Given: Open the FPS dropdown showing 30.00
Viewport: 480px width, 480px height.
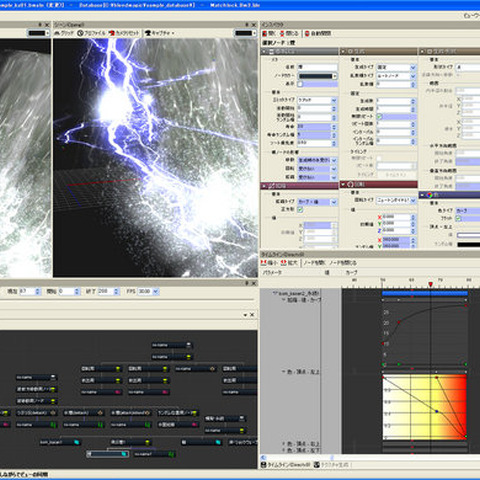Looking at the screenshot, I should click(156, 292).
